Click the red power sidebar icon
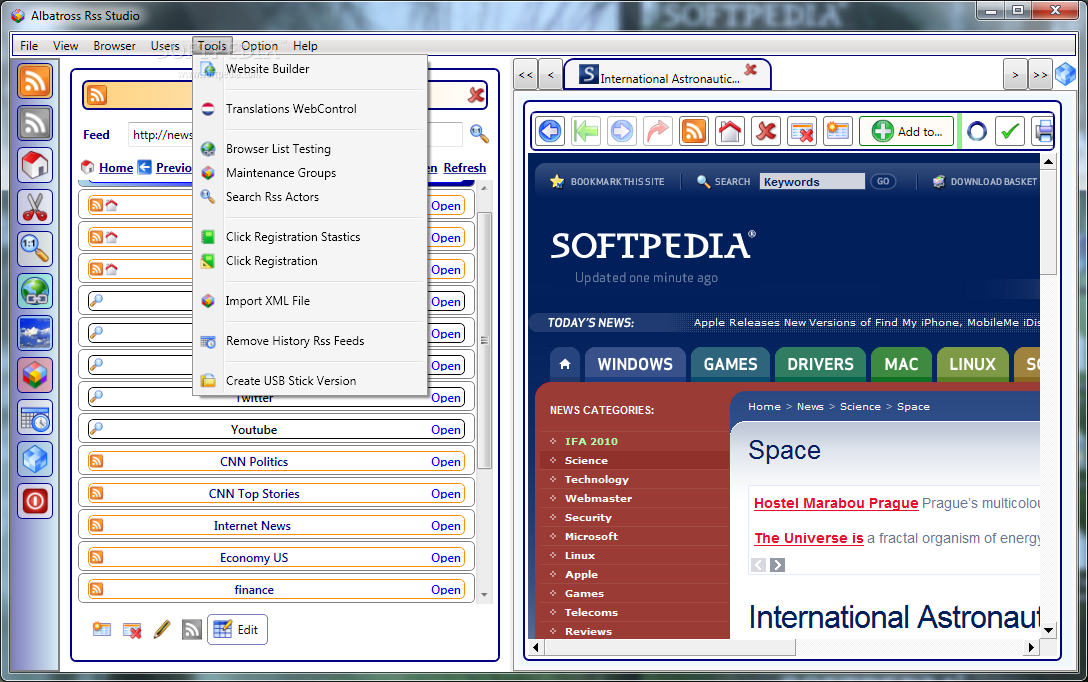 coord(35,501)
